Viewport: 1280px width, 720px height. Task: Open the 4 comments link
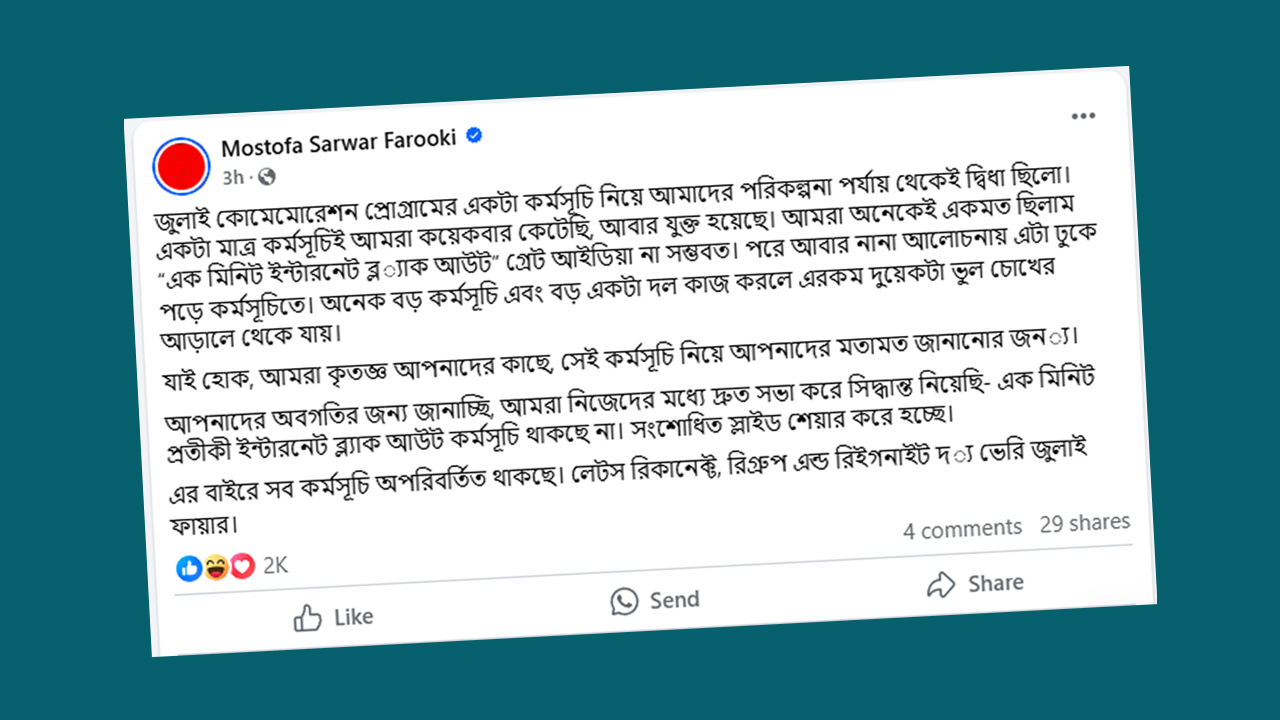(962, 529)
